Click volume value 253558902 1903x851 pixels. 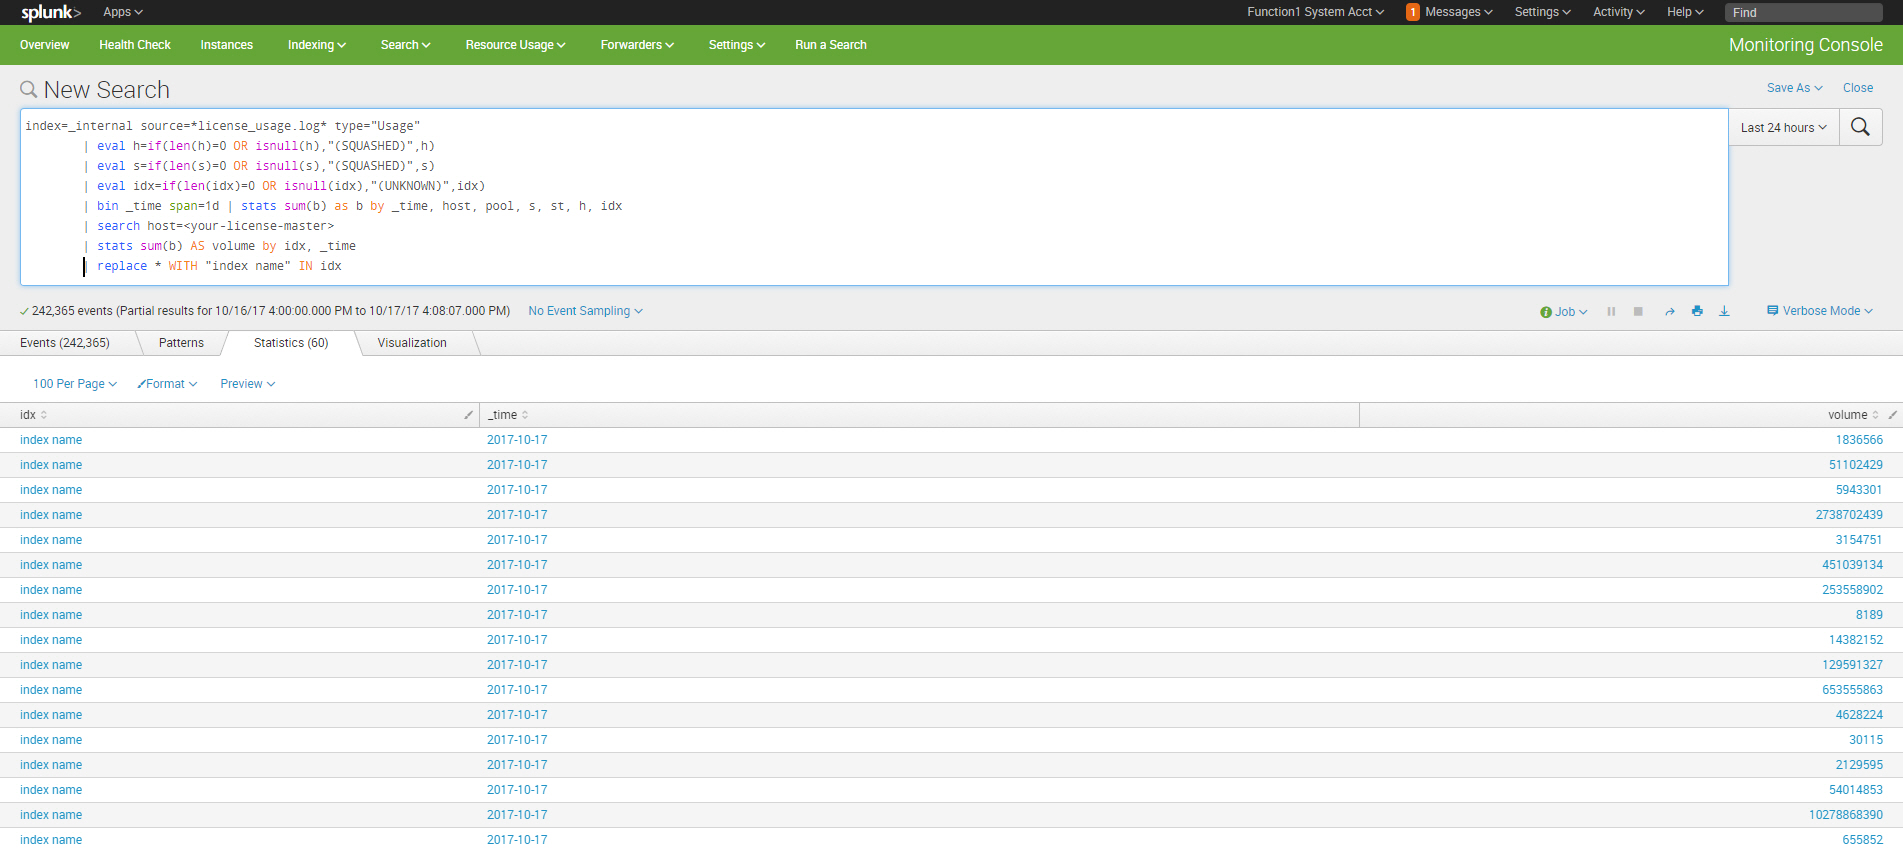[x=1852, y=590]
